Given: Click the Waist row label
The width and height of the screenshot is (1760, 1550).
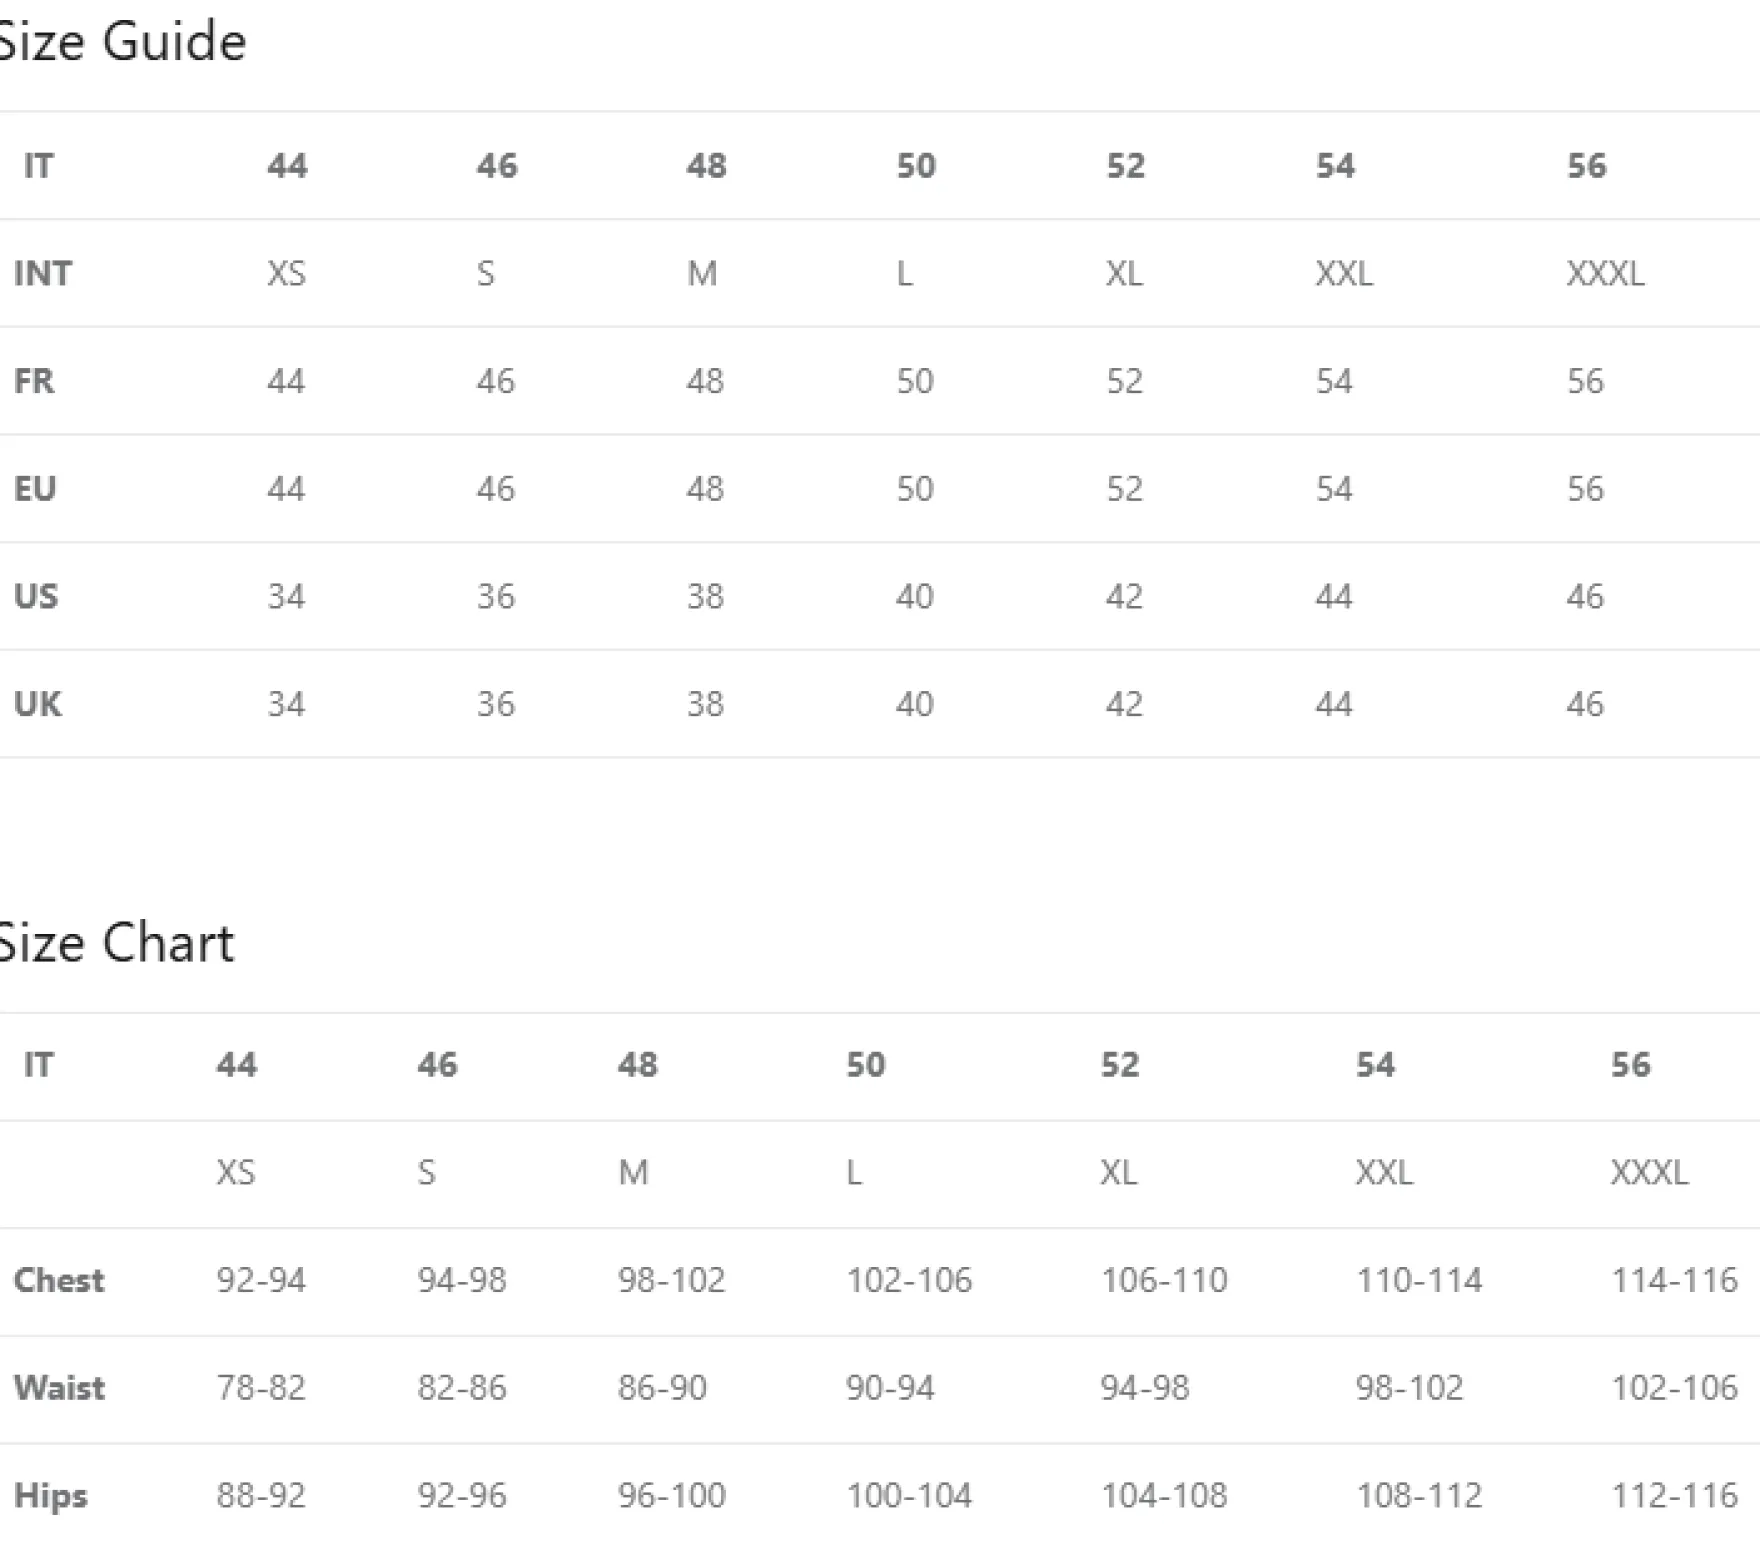Looking at the screenshot, I should pos(59,1388).
